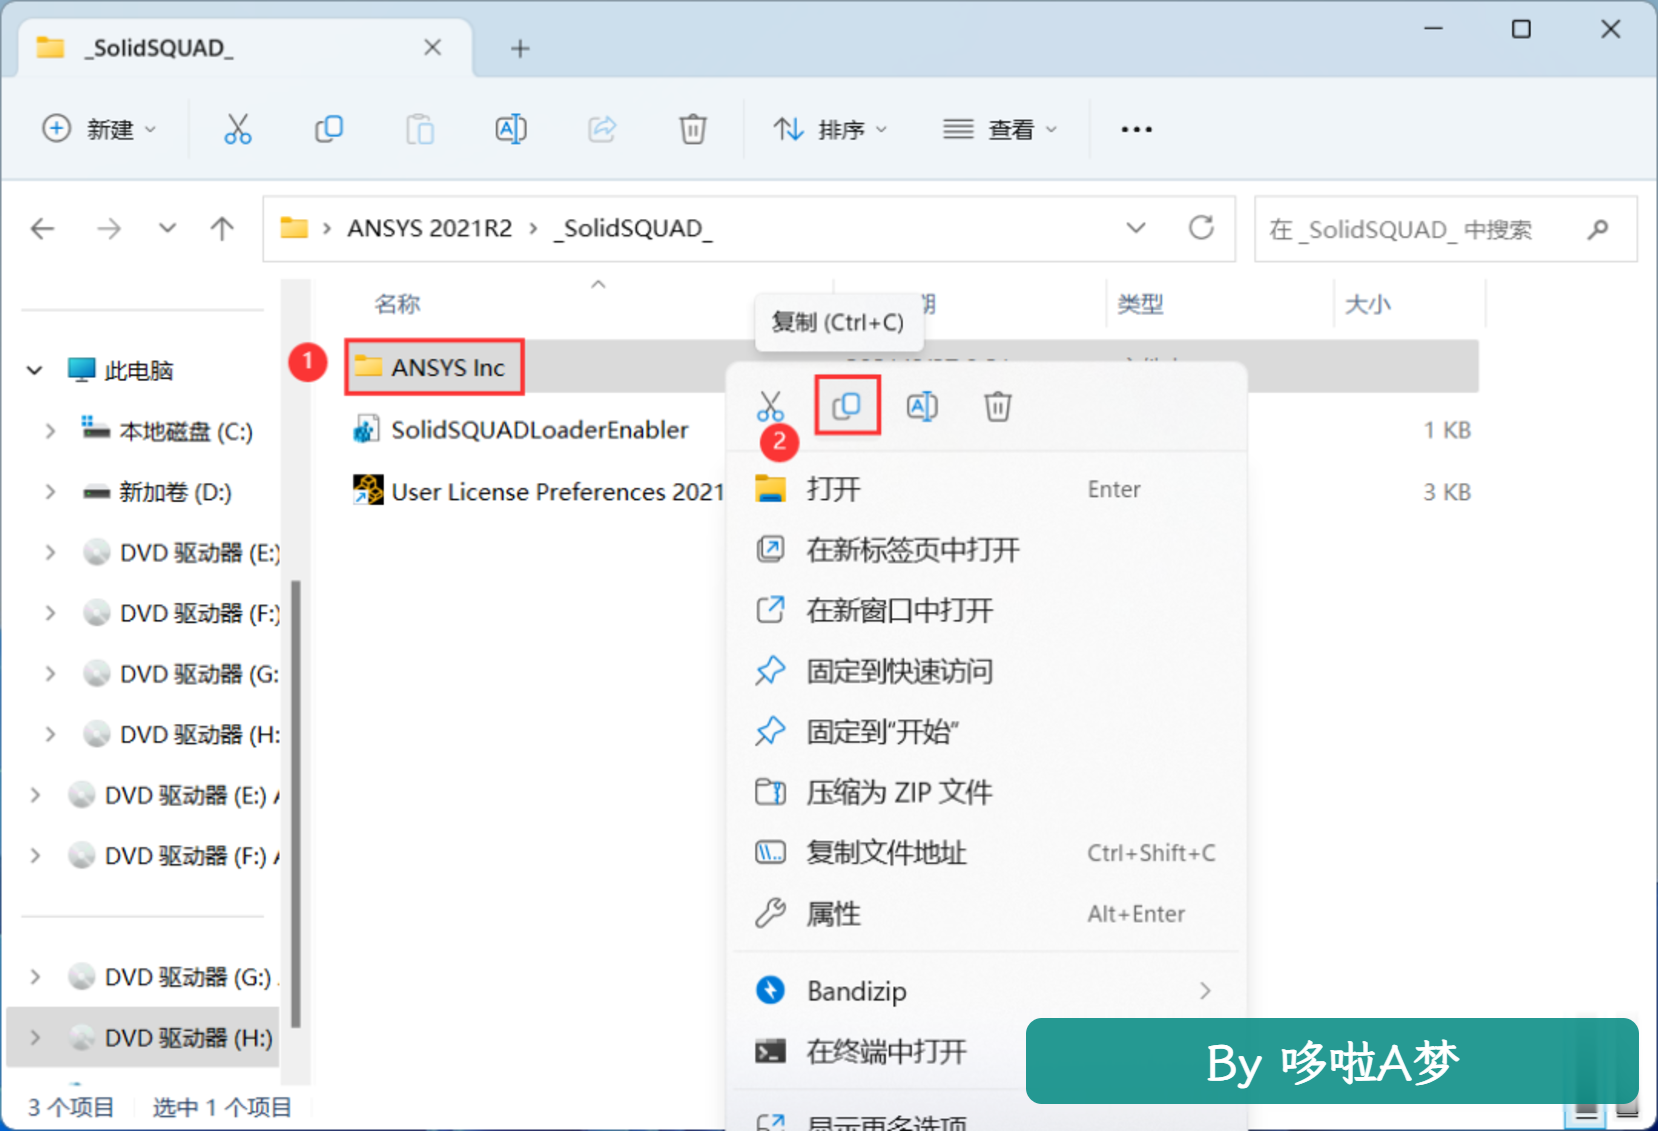Select 此电脑 in the navigation pane
Image resolution: width=1658 pixels, height=1131 pixels.
pyautogui.click(x=121, y=371)
